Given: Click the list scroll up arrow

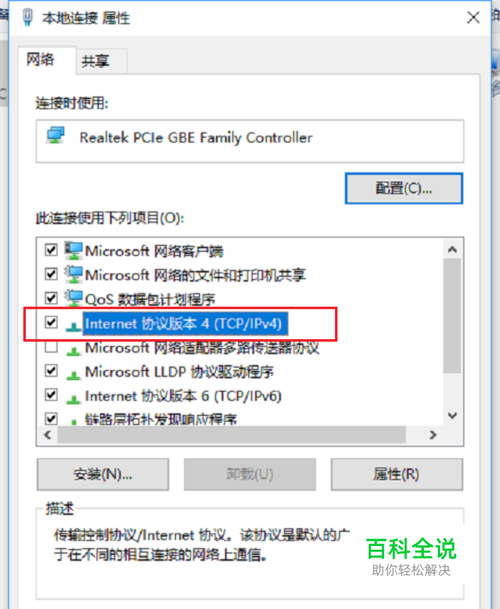Looking at the screenshot, I should pos(452,249).
